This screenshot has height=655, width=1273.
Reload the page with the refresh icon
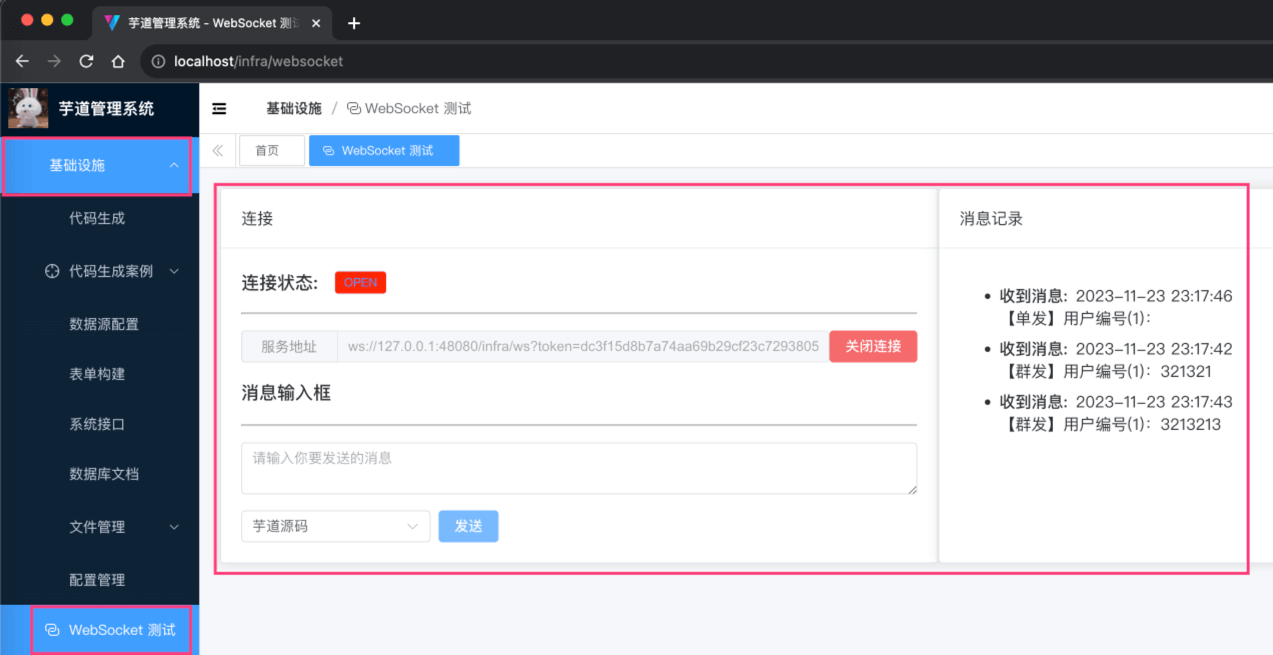click(85, 61)
